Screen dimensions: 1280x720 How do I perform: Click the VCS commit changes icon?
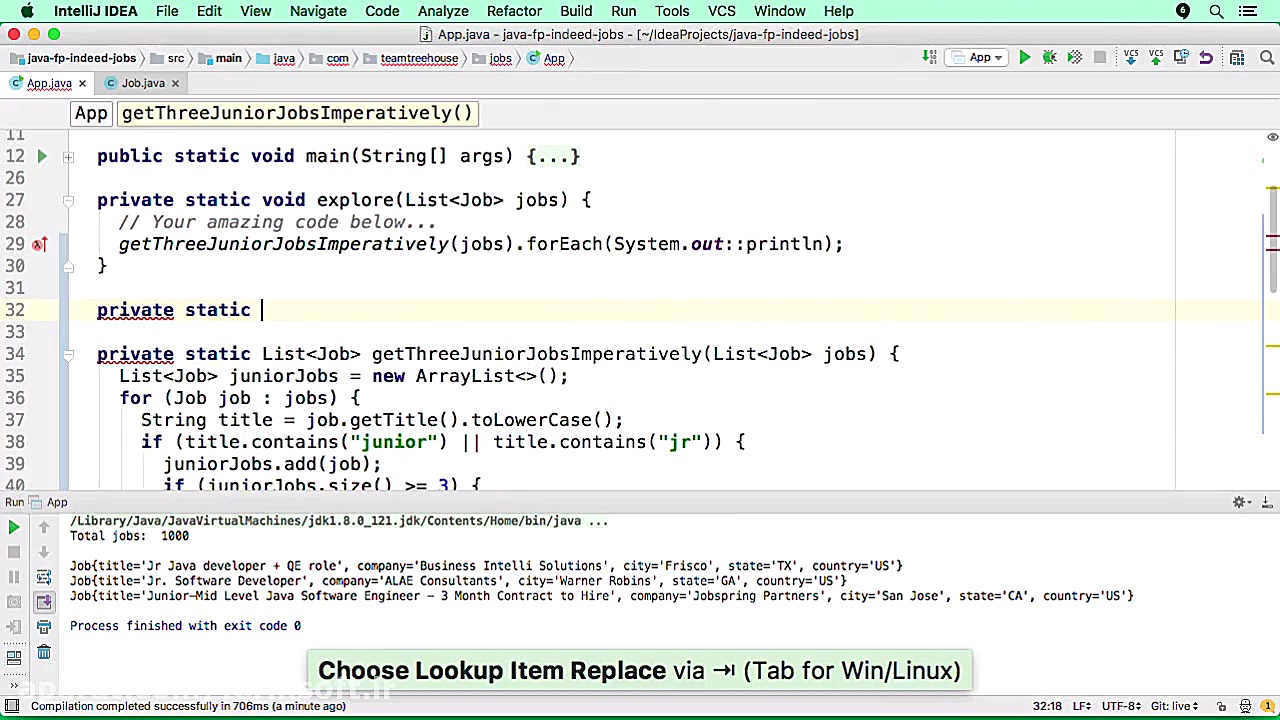pyautogui.click(x=1156, y=58)
